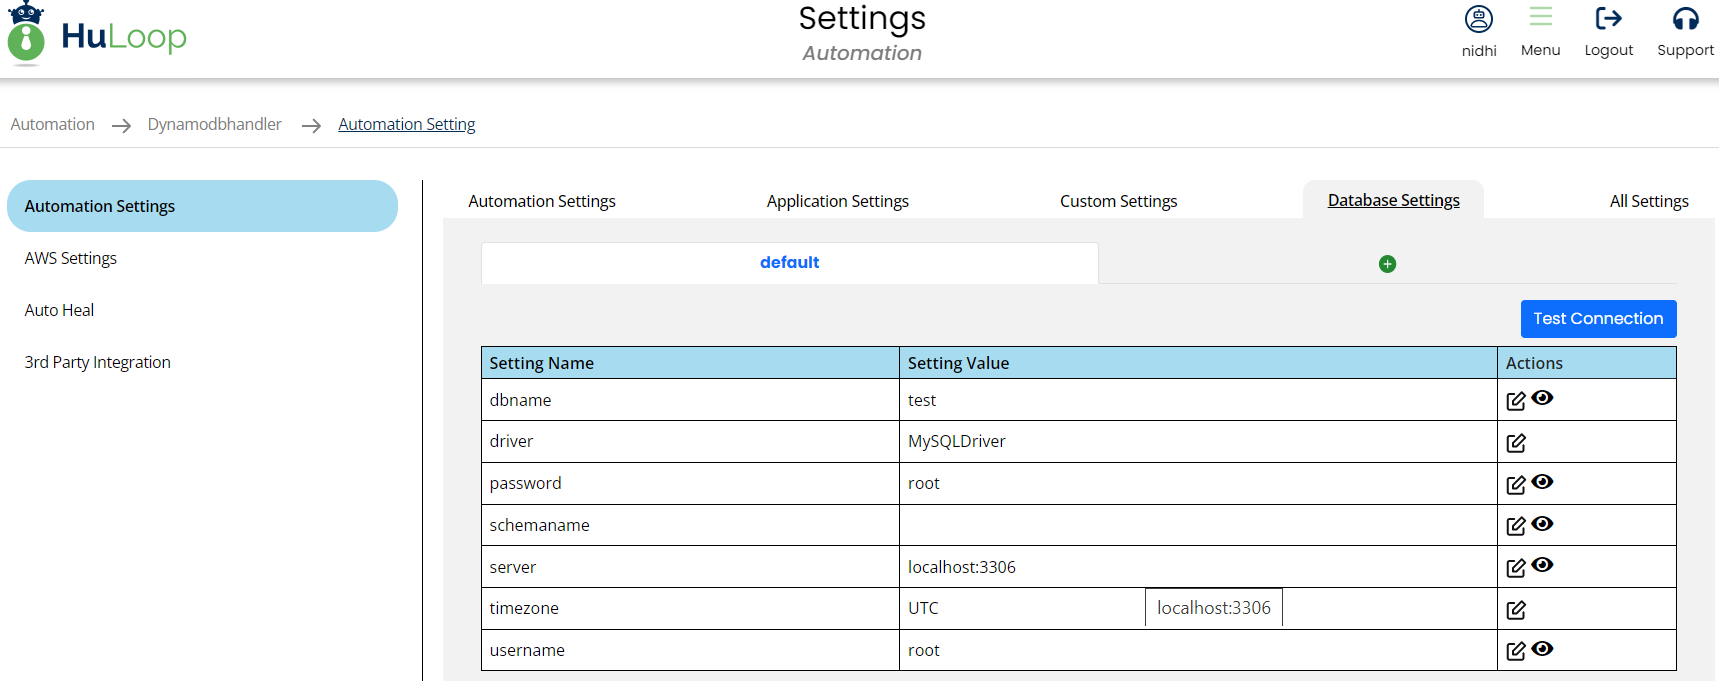Add new database config with green plus

[x=1387, y=264]
